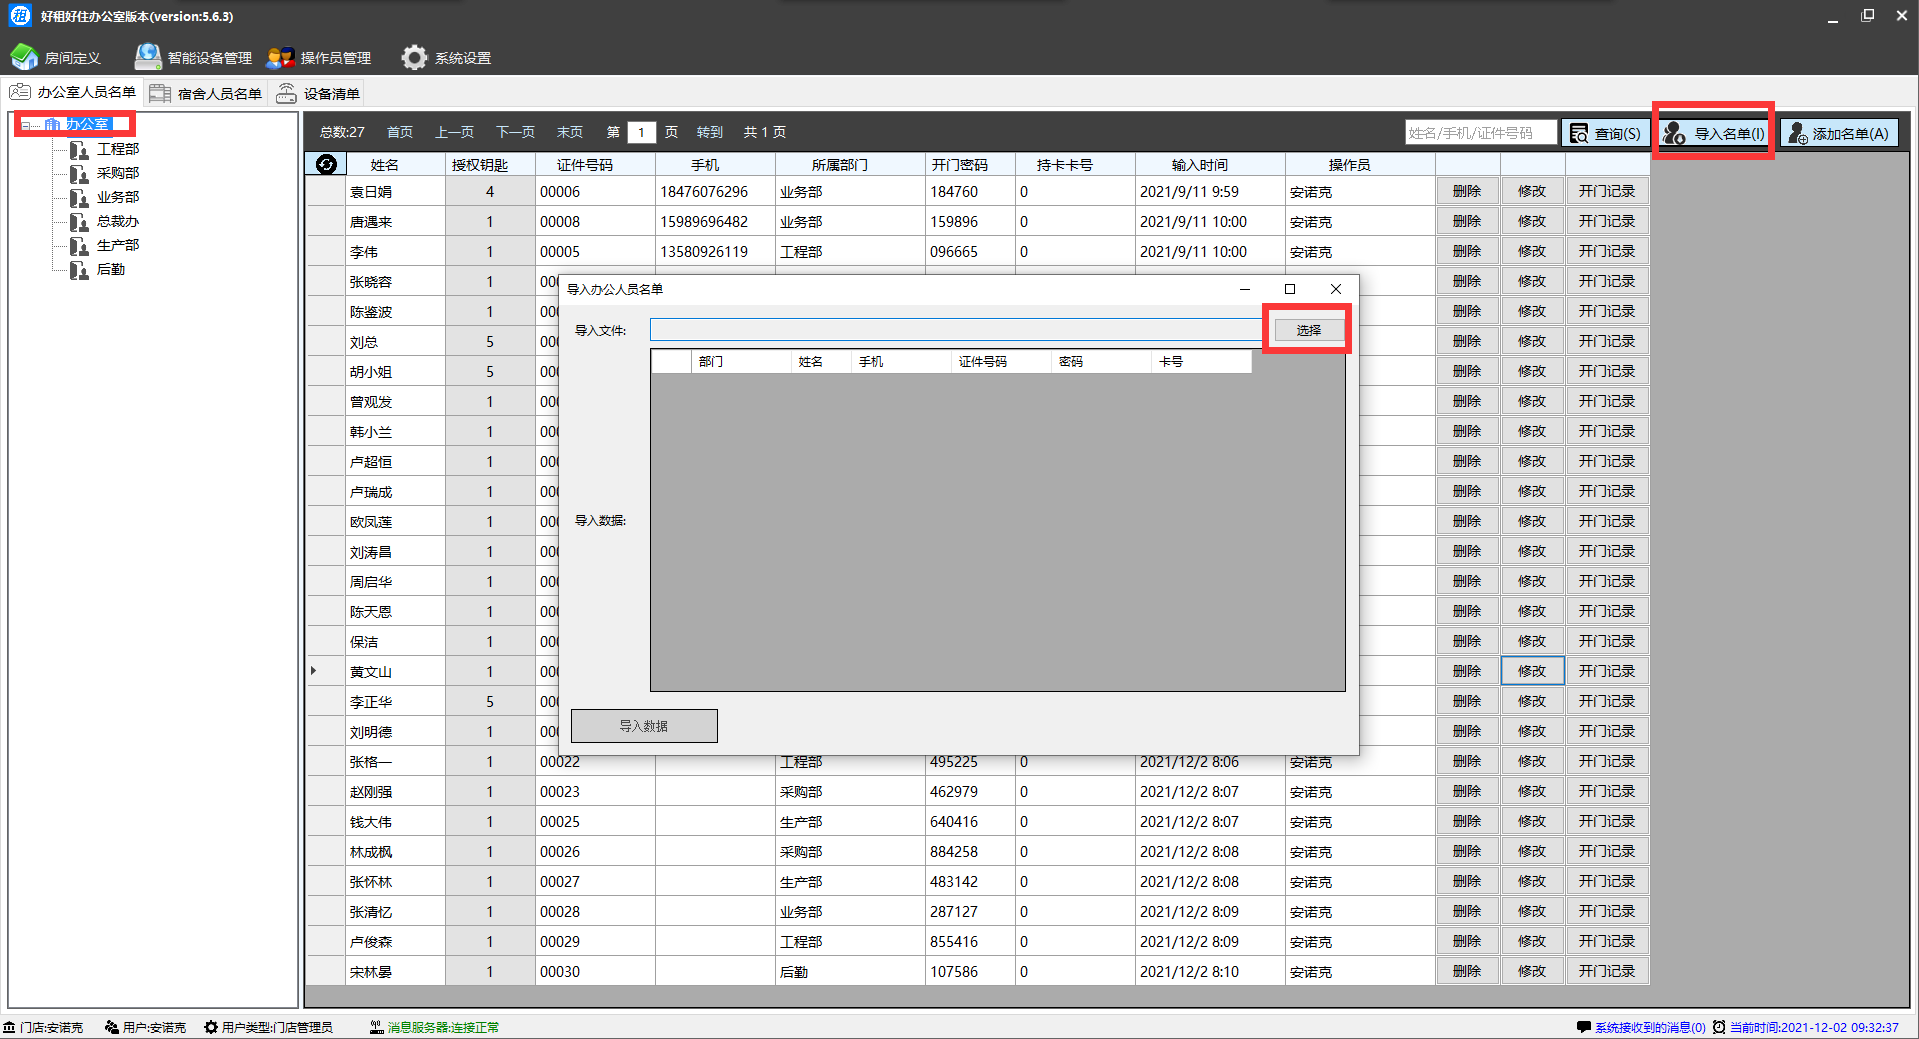Click 选择 to choose import file
This screenshot has width=1919, height=1039.
pyautogui.click(x=1309, y=330)
